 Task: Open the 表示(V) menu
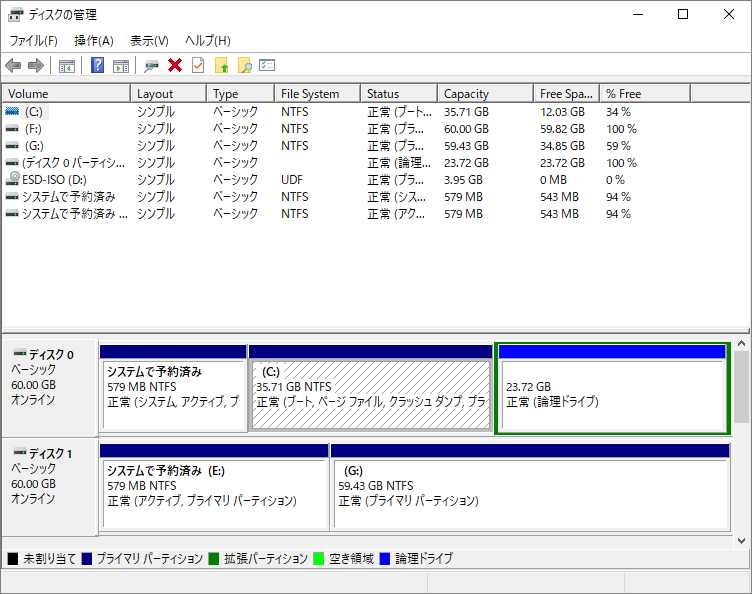coord(149,41)
